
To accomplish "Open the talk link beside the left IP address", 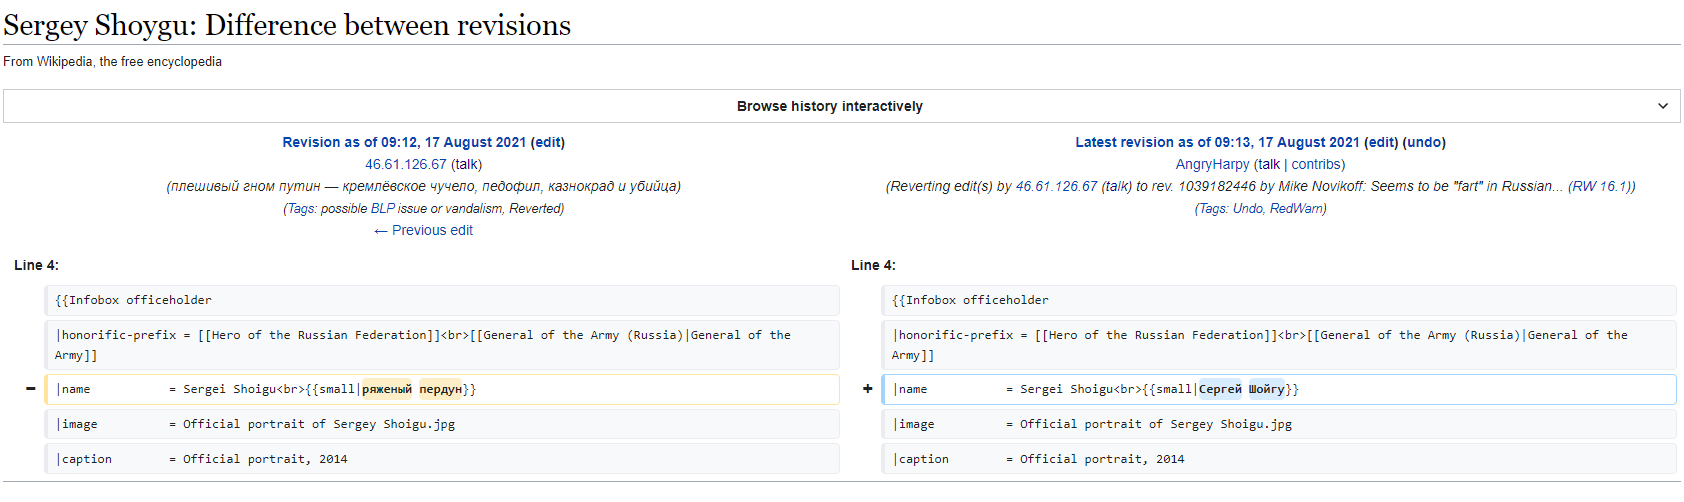I will (x=466, y=164).
